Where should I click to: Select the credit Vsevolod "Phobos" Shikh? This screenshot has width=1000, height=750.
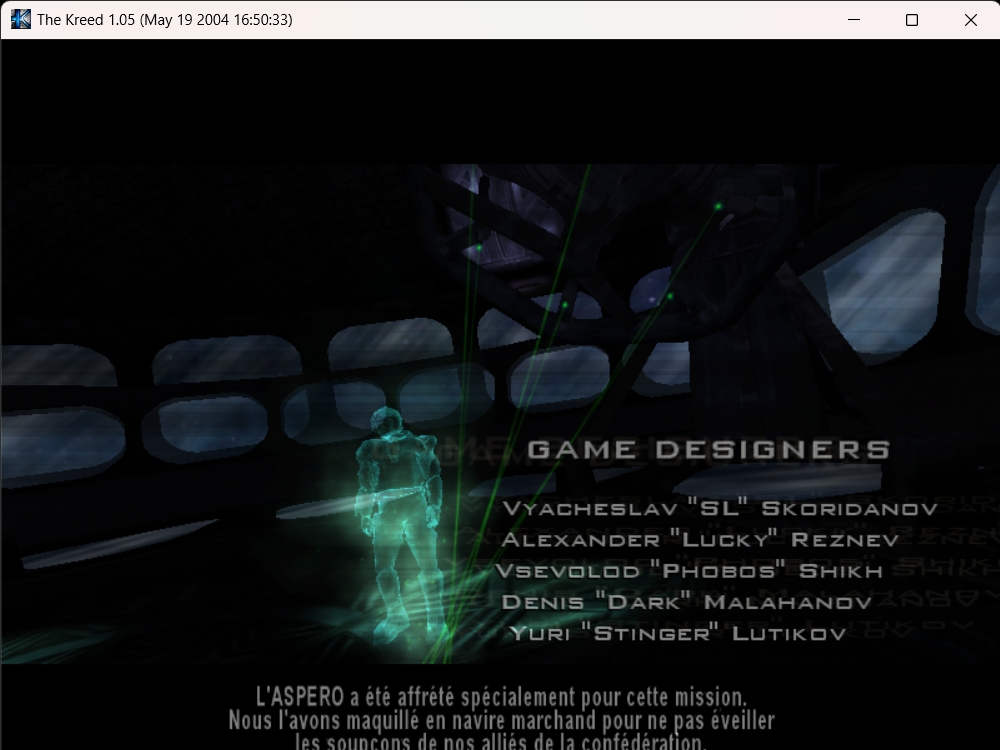689,570
